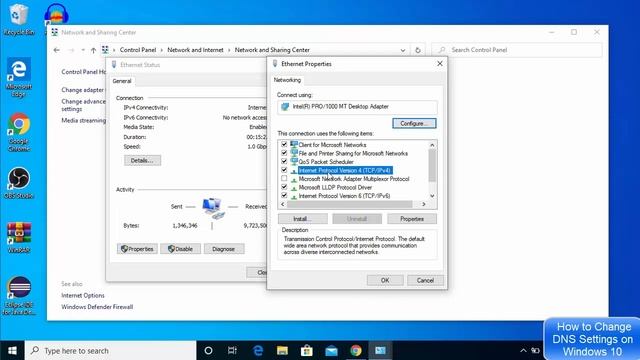640x360 pixels.
Task: Show hidden system tray icons
Action: (x=523, y=350)
